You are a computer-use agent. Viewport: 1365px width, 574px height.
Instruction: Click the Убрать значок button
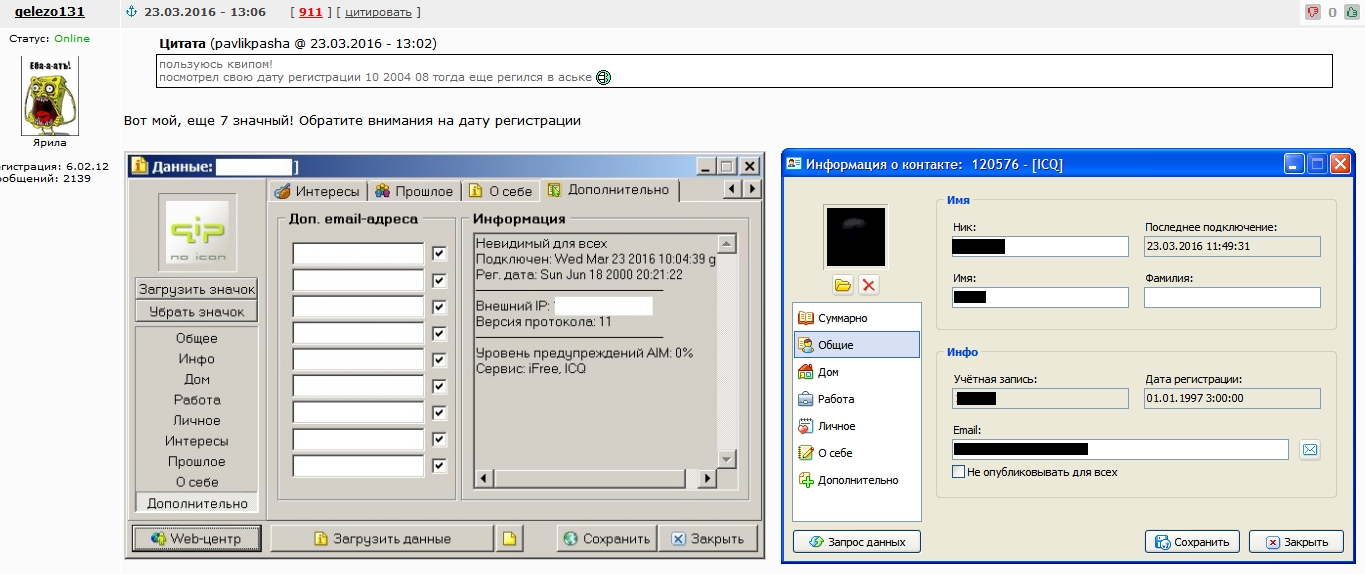(196, 311)
